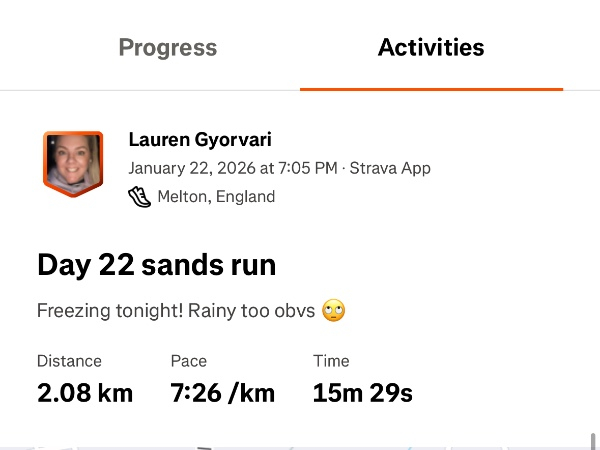Open the Day 22 sands run activity
The image size is (600, 450).
pos(157,265)
